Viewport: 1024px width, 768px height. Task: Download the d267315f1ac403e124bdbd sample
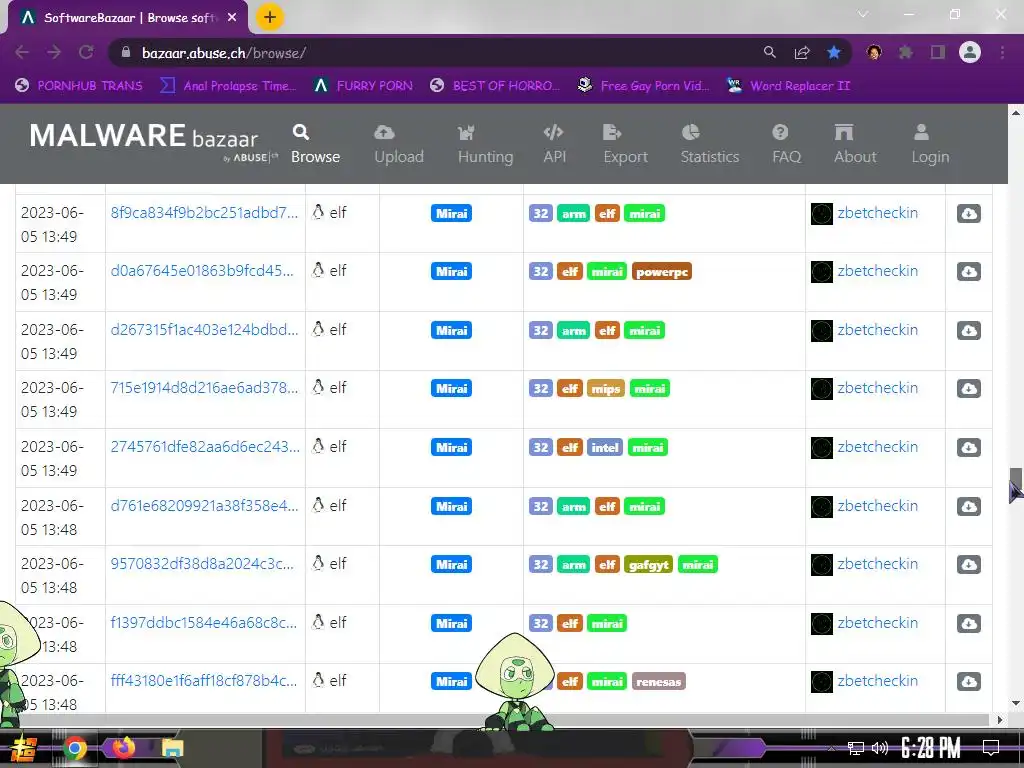[968, 330]
